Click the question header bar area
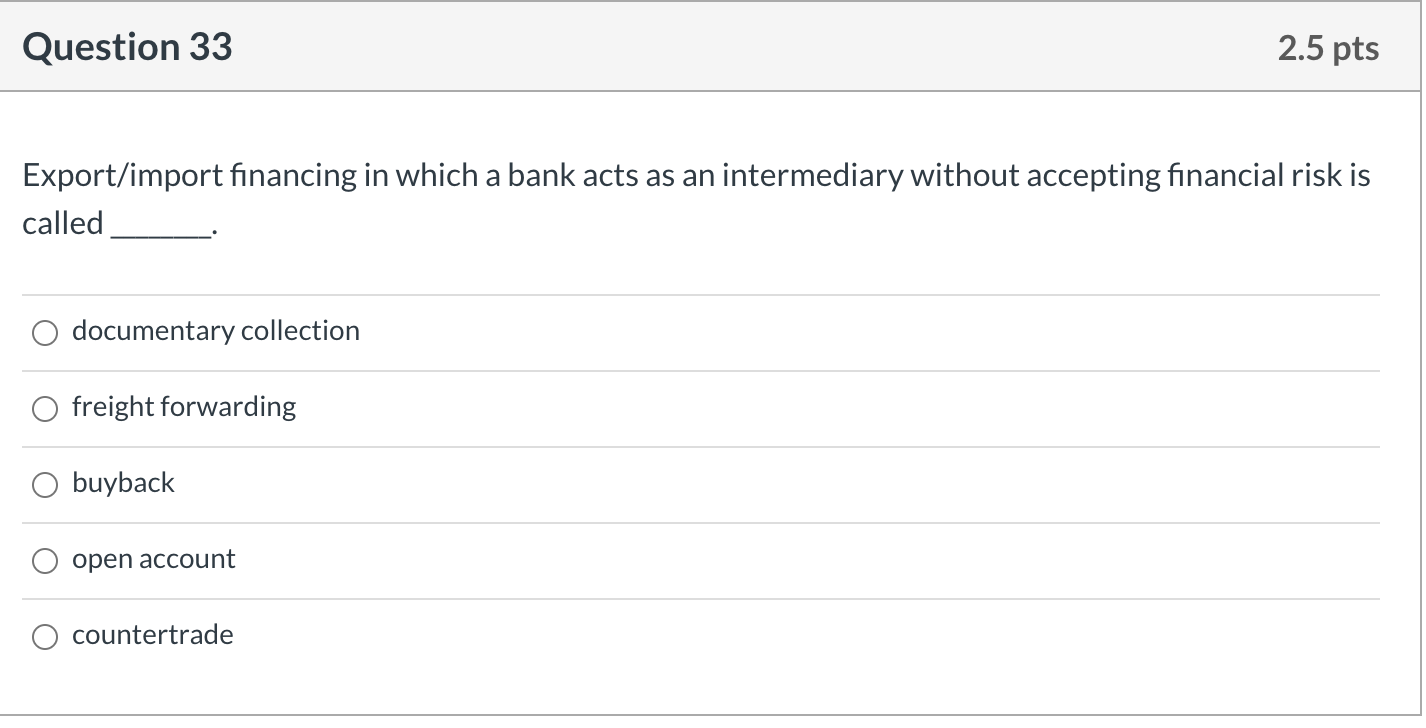The height and width of the screenshot is (728, 1426). point(700,46)
